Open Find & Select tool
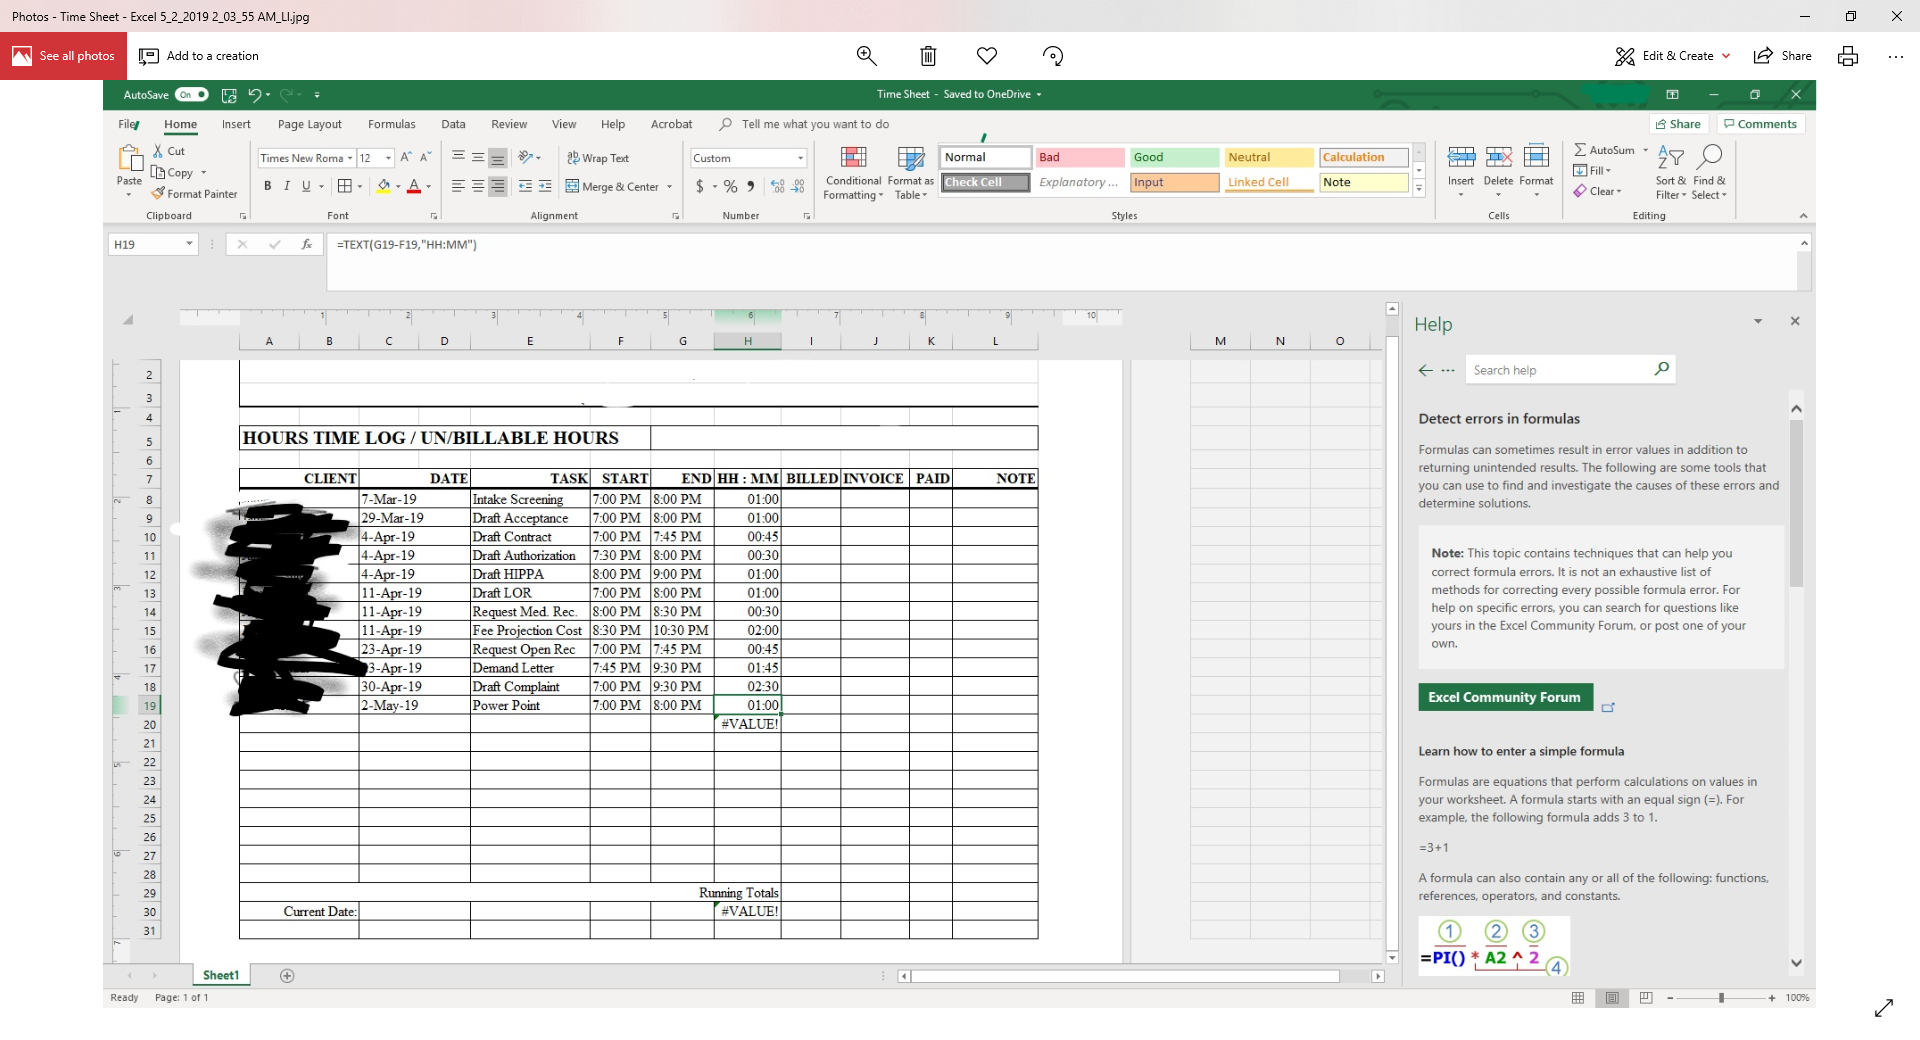The width and height of the screenshot is (1920, 1040). click(x=1709, y=172)
